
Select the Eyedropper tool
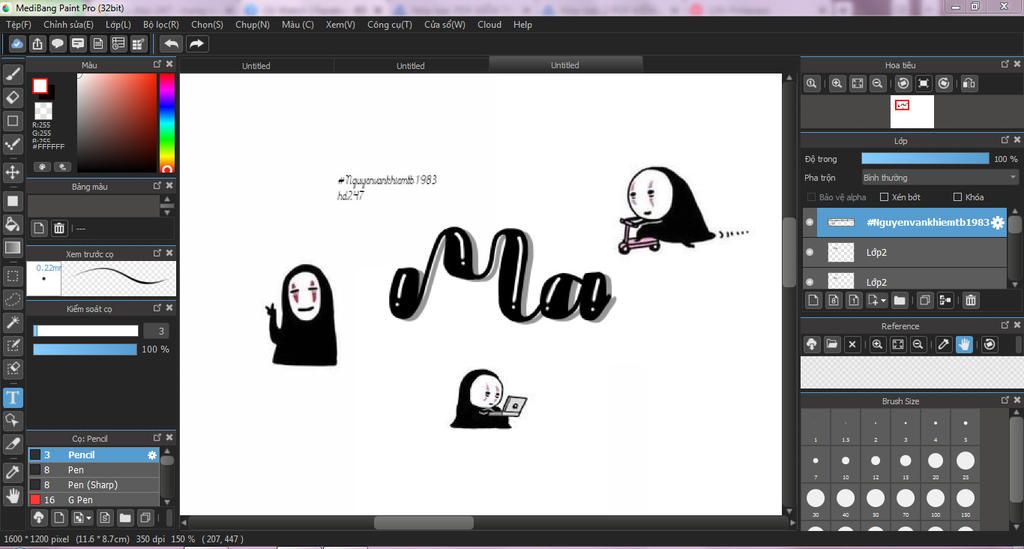[12, 472]
